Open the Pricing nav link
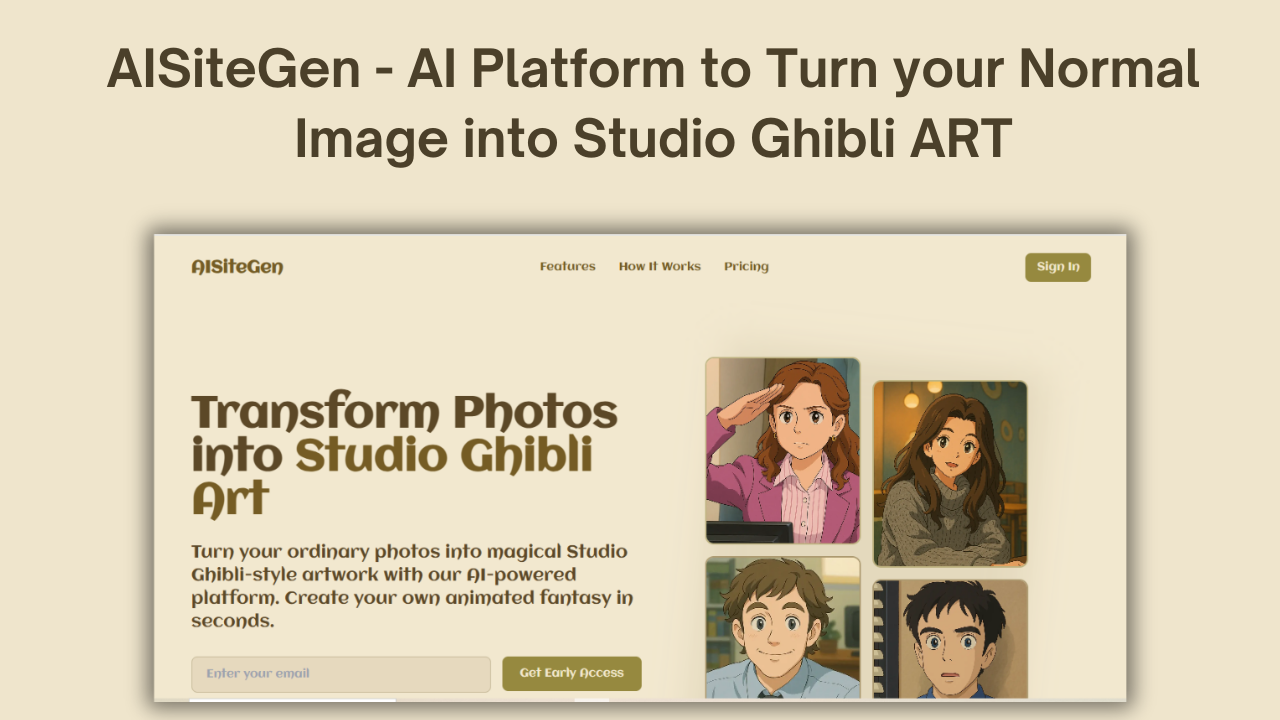 [746, 266]
